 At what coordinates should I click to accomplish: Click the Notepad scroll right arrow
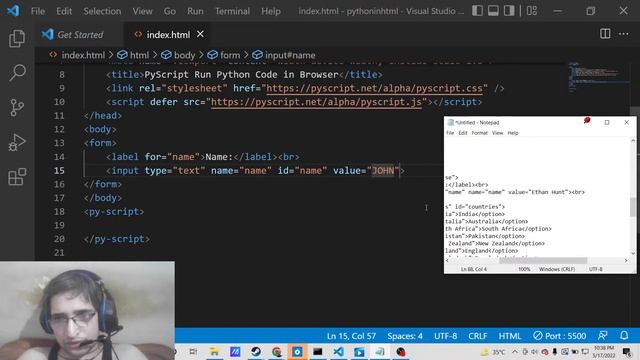(626, 260)
